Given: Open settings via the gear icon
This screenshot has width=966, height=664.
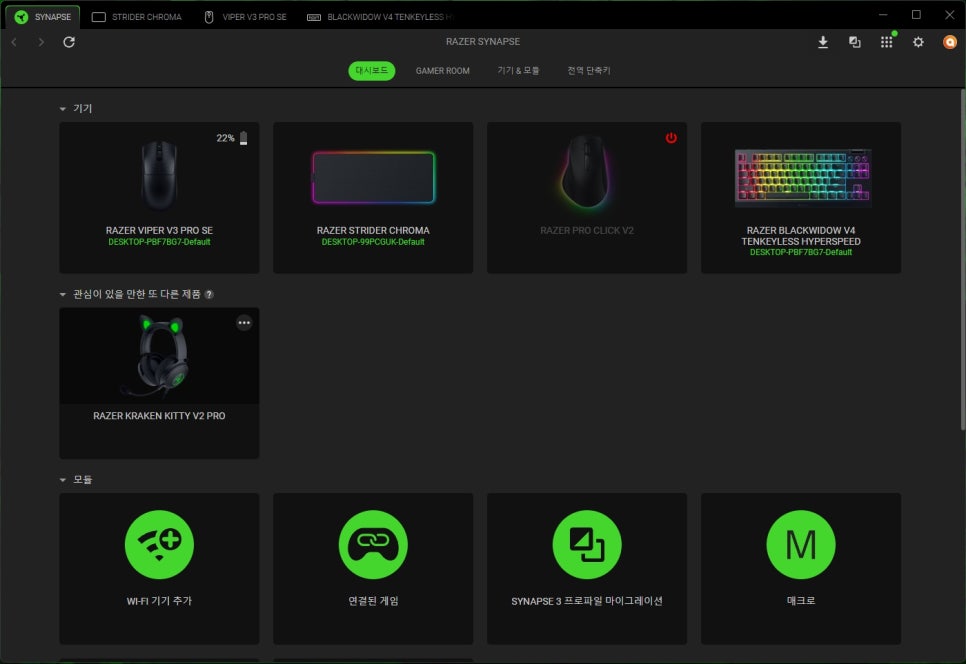Looking at the screenshot, I should pos(918,42).
